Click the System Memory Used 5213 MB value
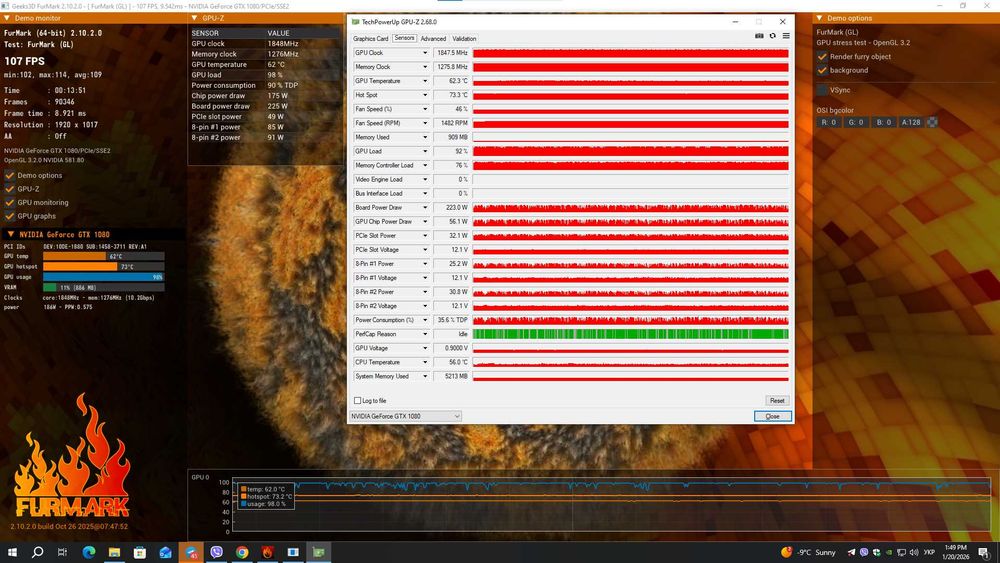Viewport: 1000px width, 563px height. 452,376
